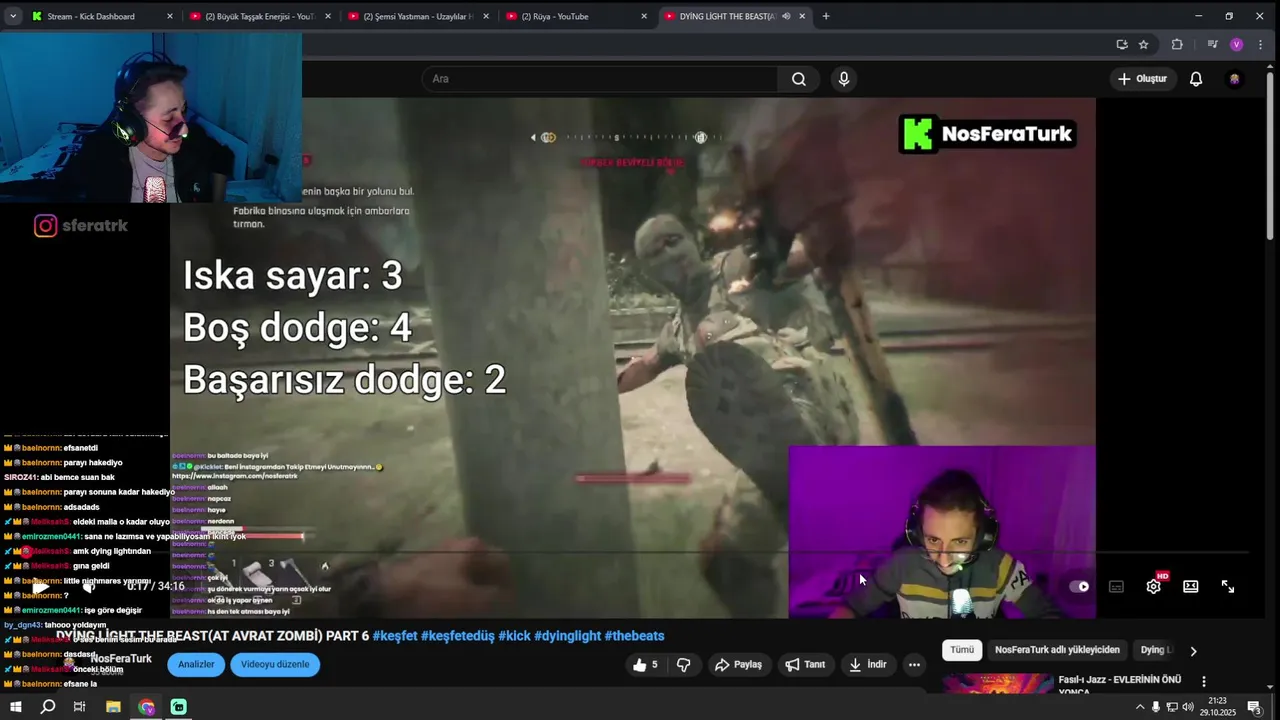Download the video with İndir
This screenshot has height=720, width=1280.
click(868, 665)
